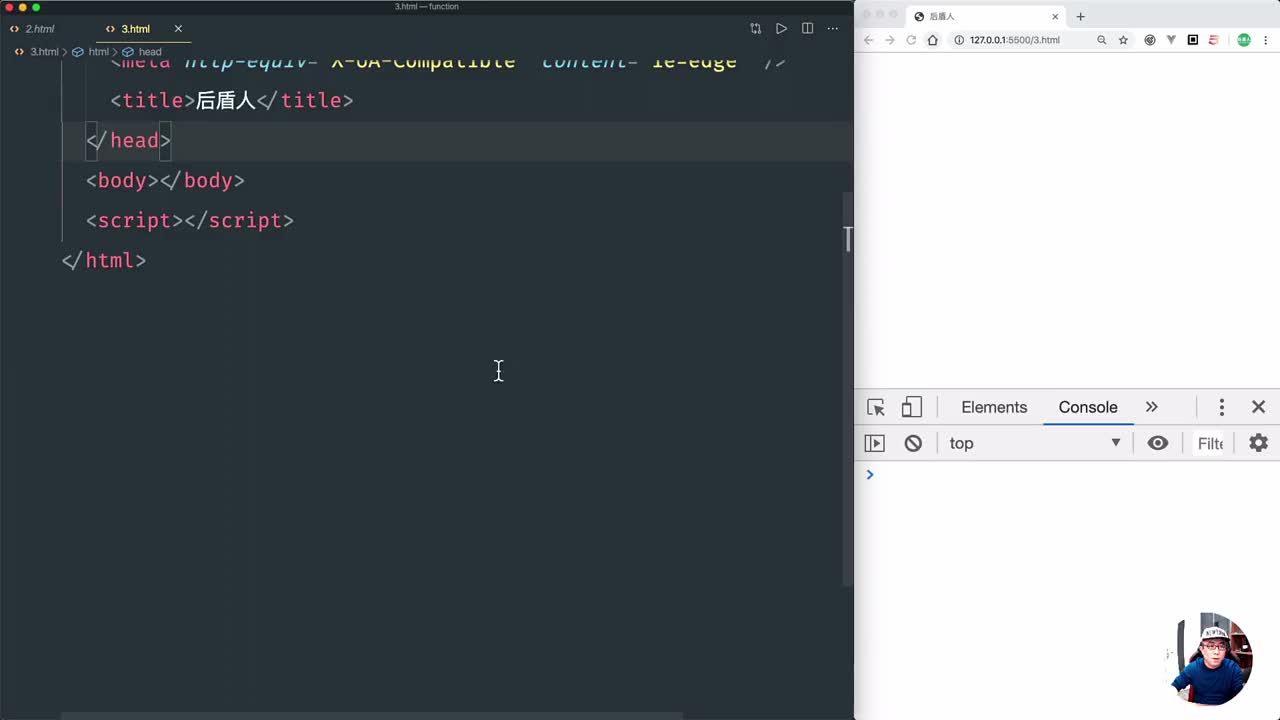Click the browser home icon
This screenshot has height=720, width=1280.
(933, 40)
